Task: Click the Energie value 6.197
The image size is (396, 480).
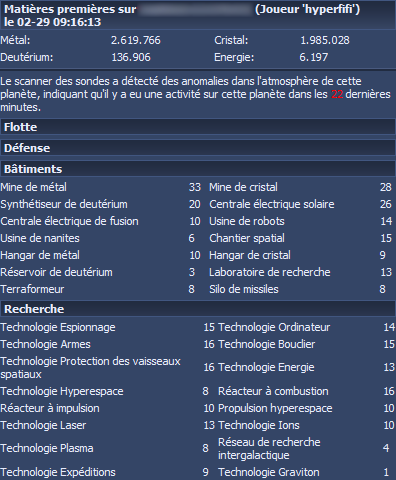Action: point(314,57)
